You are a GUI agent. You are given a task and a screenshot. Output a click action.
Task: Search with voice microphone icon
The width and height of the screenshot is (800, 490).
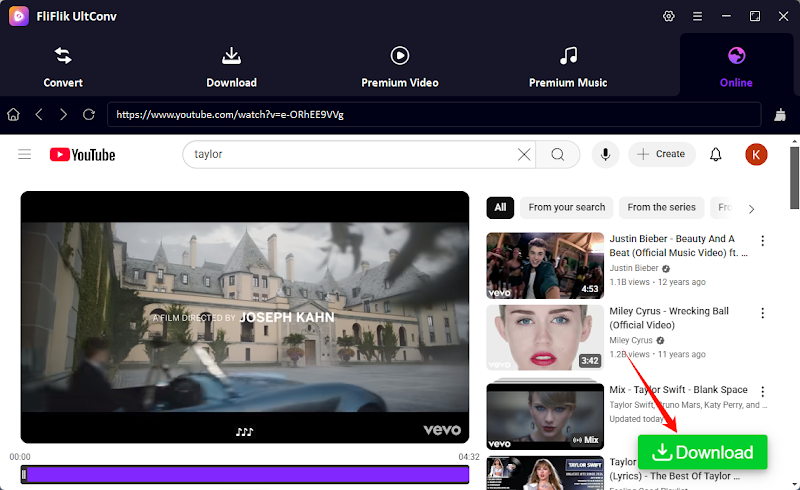point(605,154)
